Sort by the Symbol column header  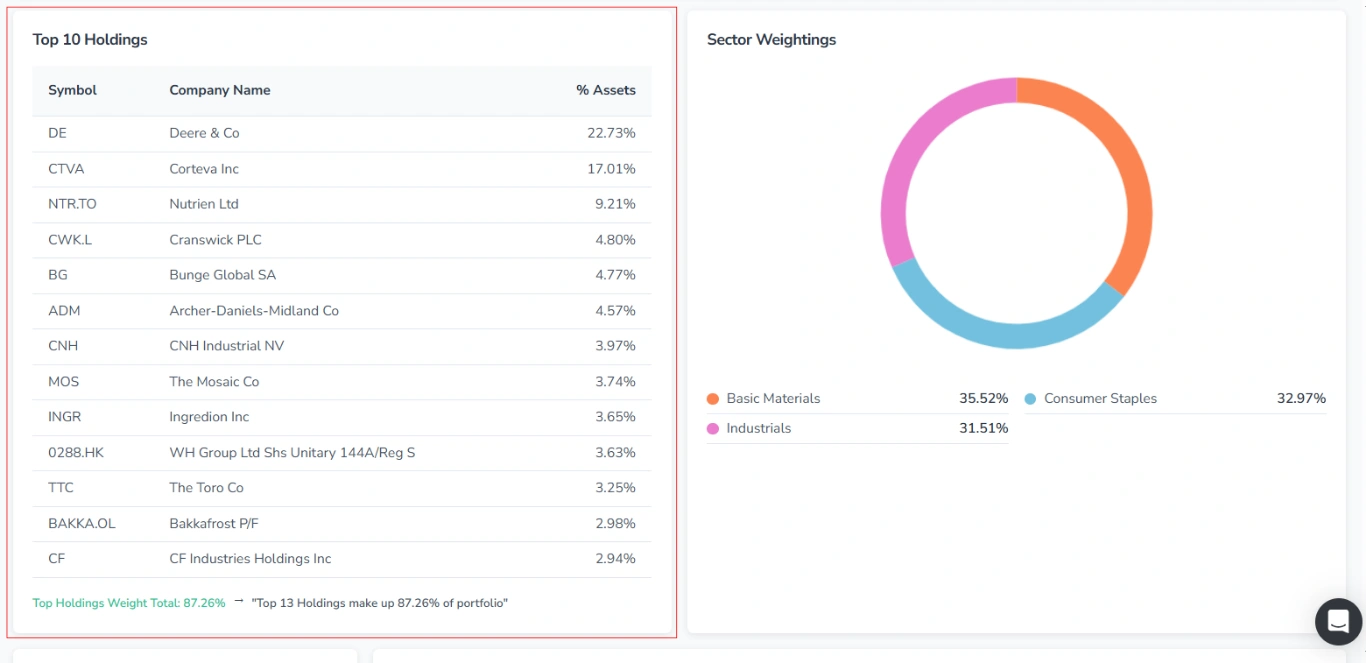(72, 90)
